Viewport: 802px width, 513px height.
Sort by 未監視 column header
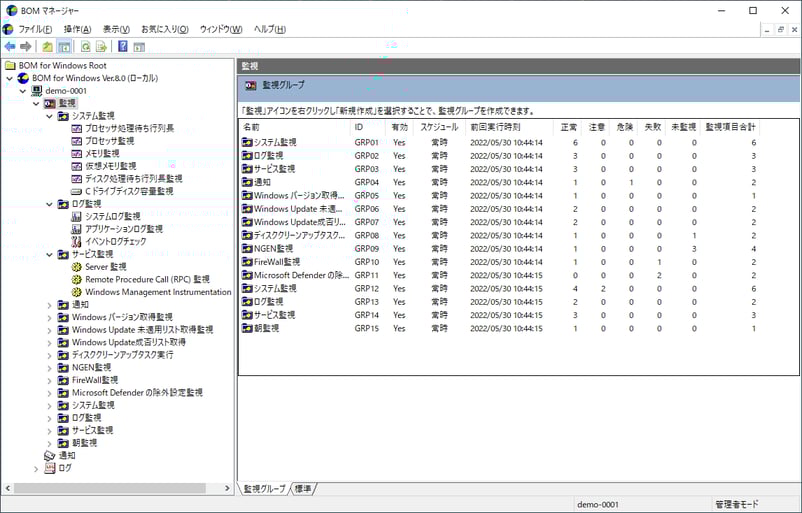(x=683, y=127)
